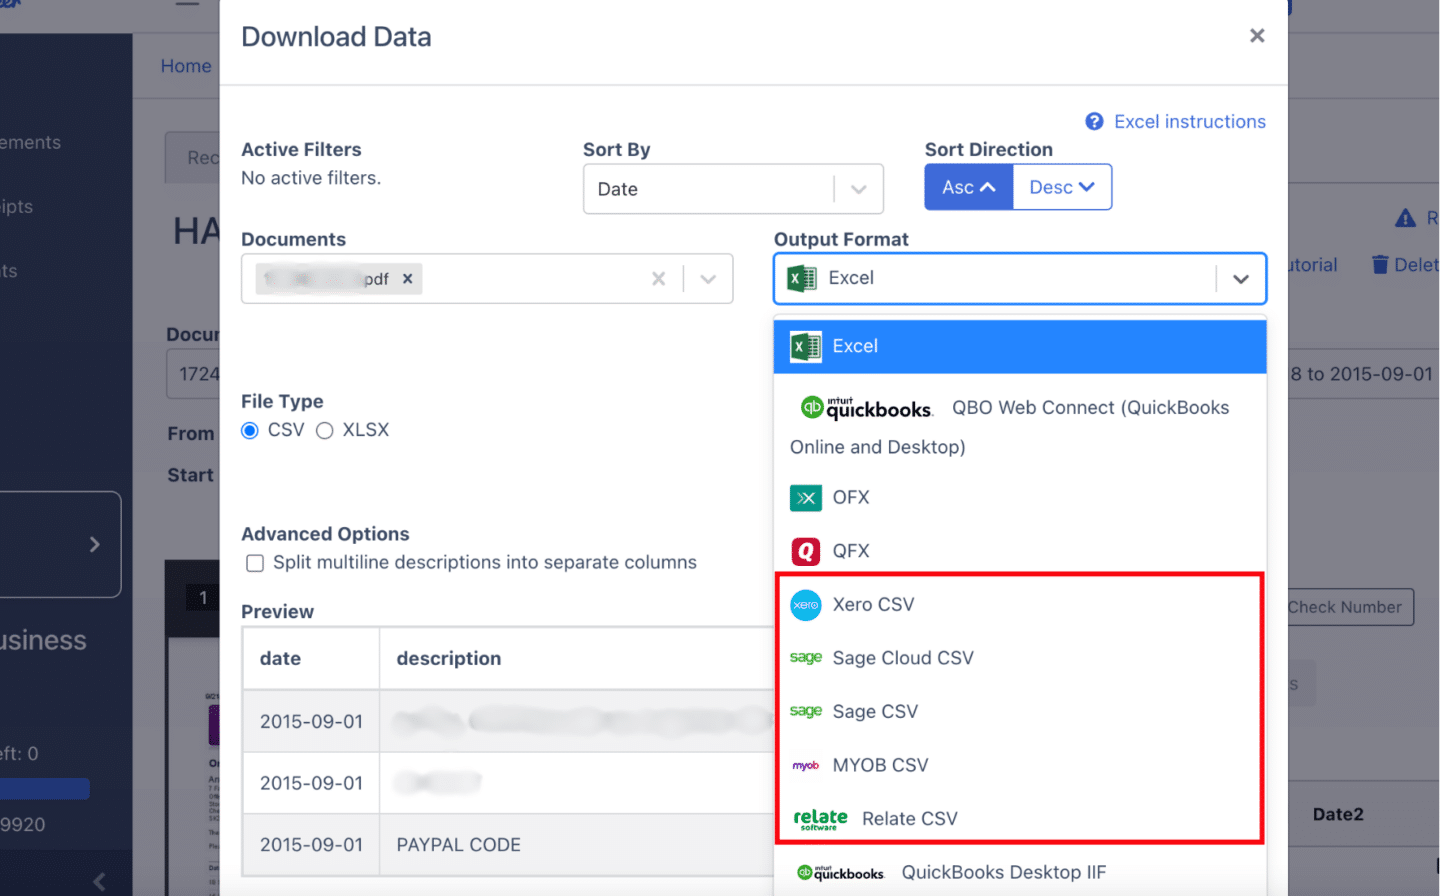The width and height of the screenshot is (1440, 896).
Task: Click the QuickBooks logo next to Desktop IIF
Action: pyautogui.click(x=841, y=873)
